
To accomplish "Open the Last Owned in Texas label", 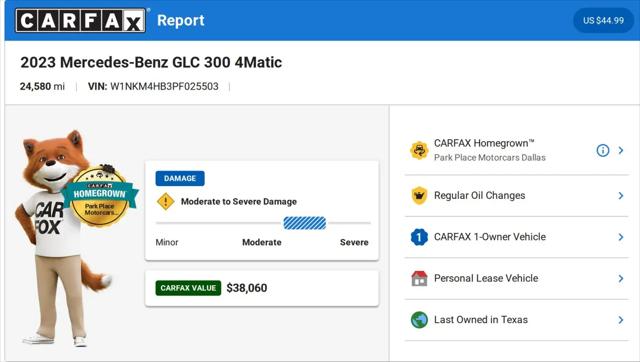I will (481, 320).
